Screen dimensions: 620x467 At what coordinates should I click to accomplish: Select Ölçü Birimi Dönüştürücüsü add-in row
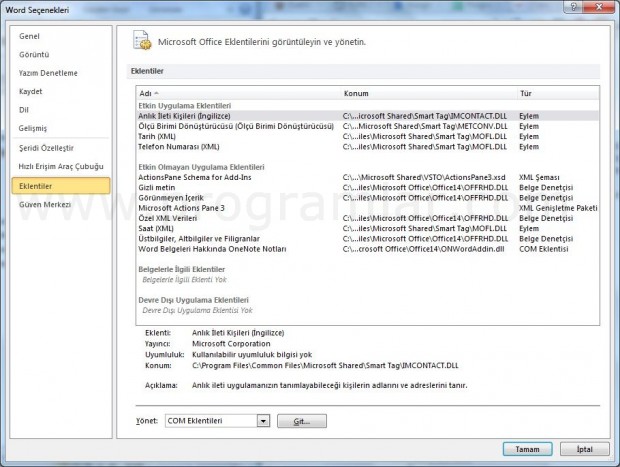367,126
